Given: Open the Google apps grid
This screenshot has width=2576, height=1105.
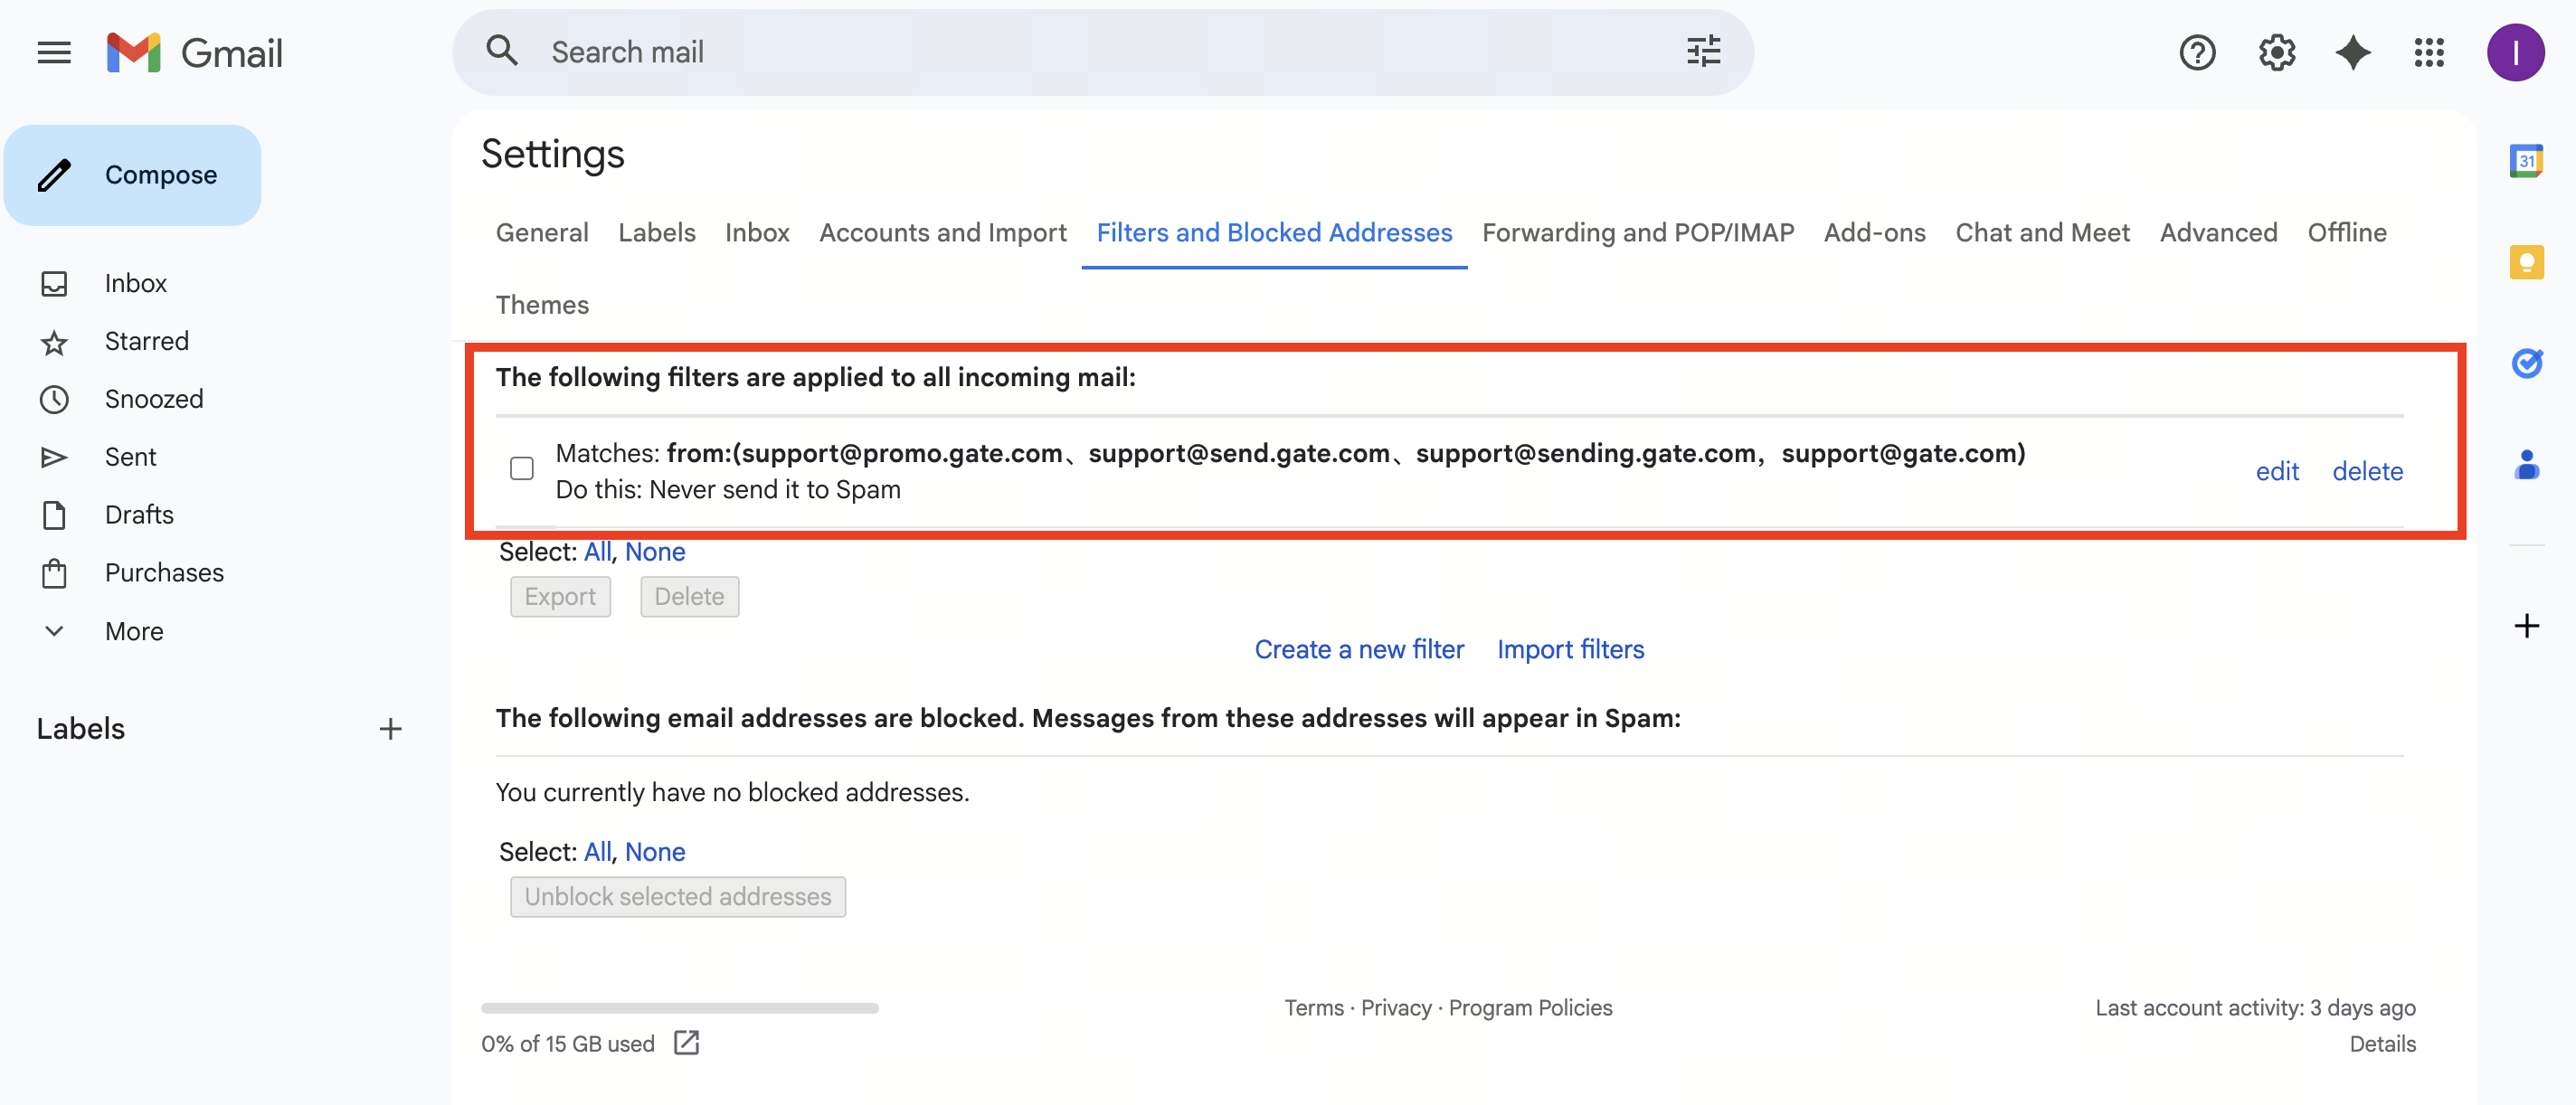Looking at the screenshot, I should coord(2428,52).
